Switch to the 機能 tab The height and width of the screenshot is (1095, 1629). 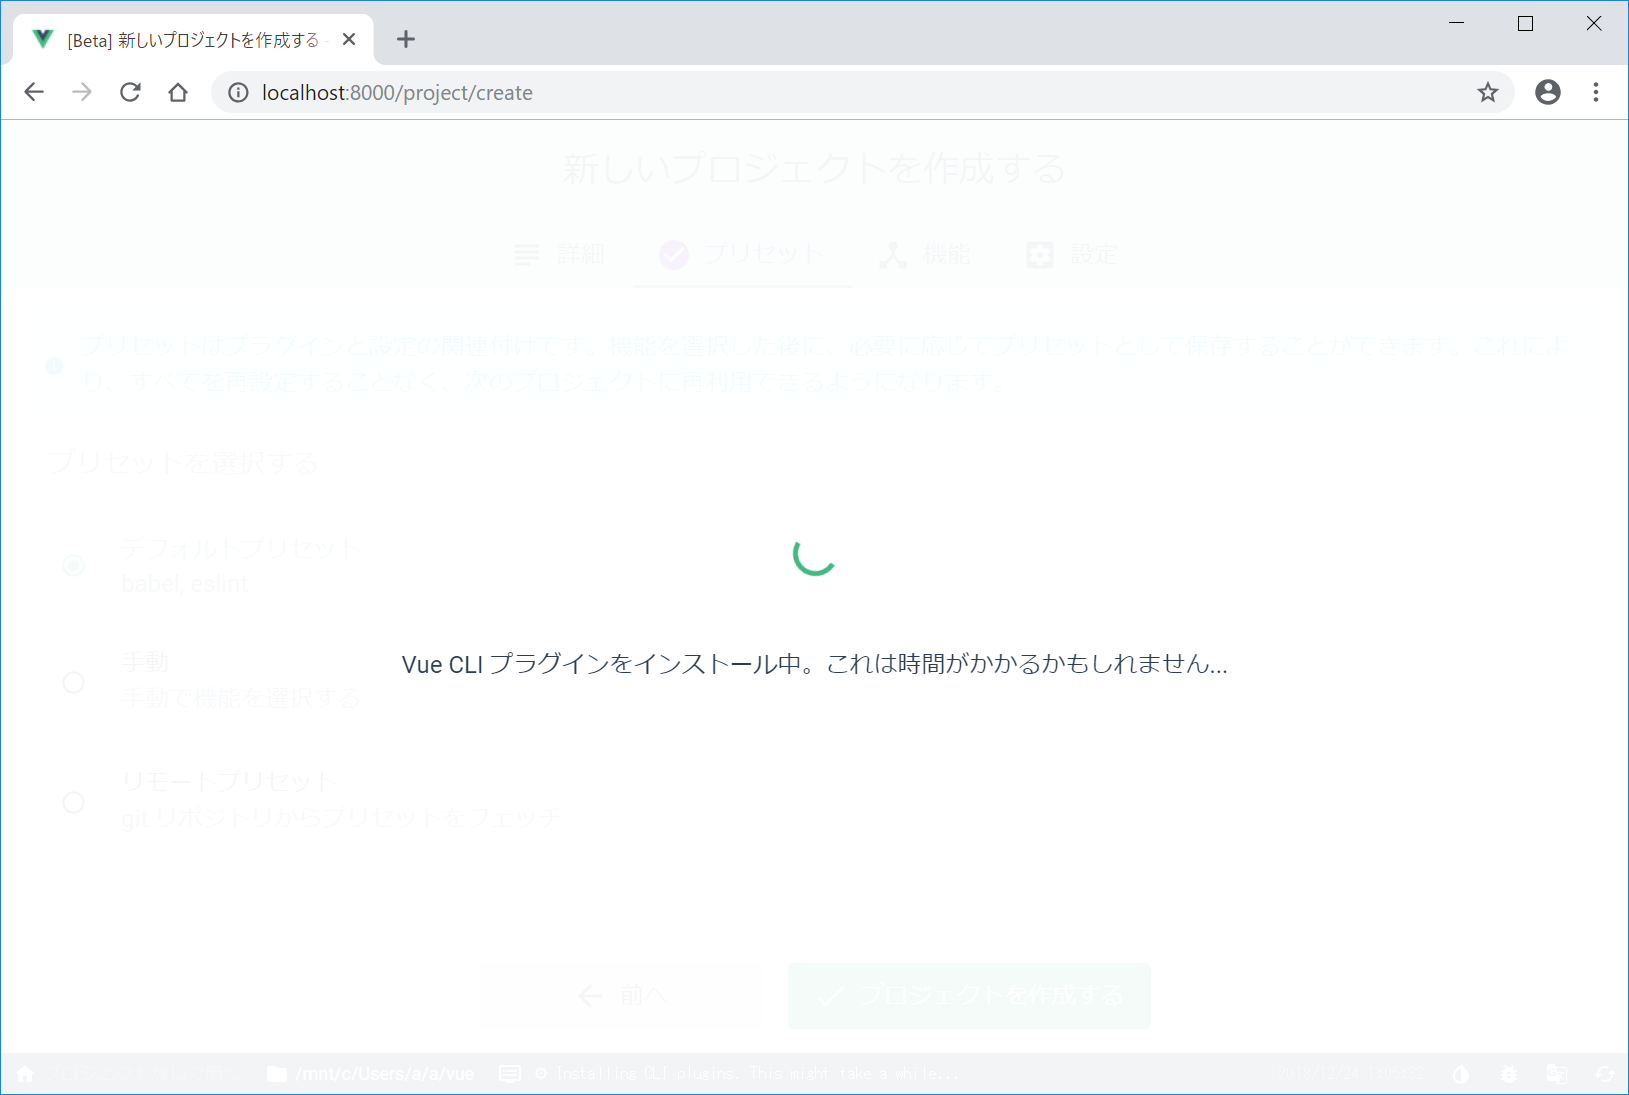925,255
